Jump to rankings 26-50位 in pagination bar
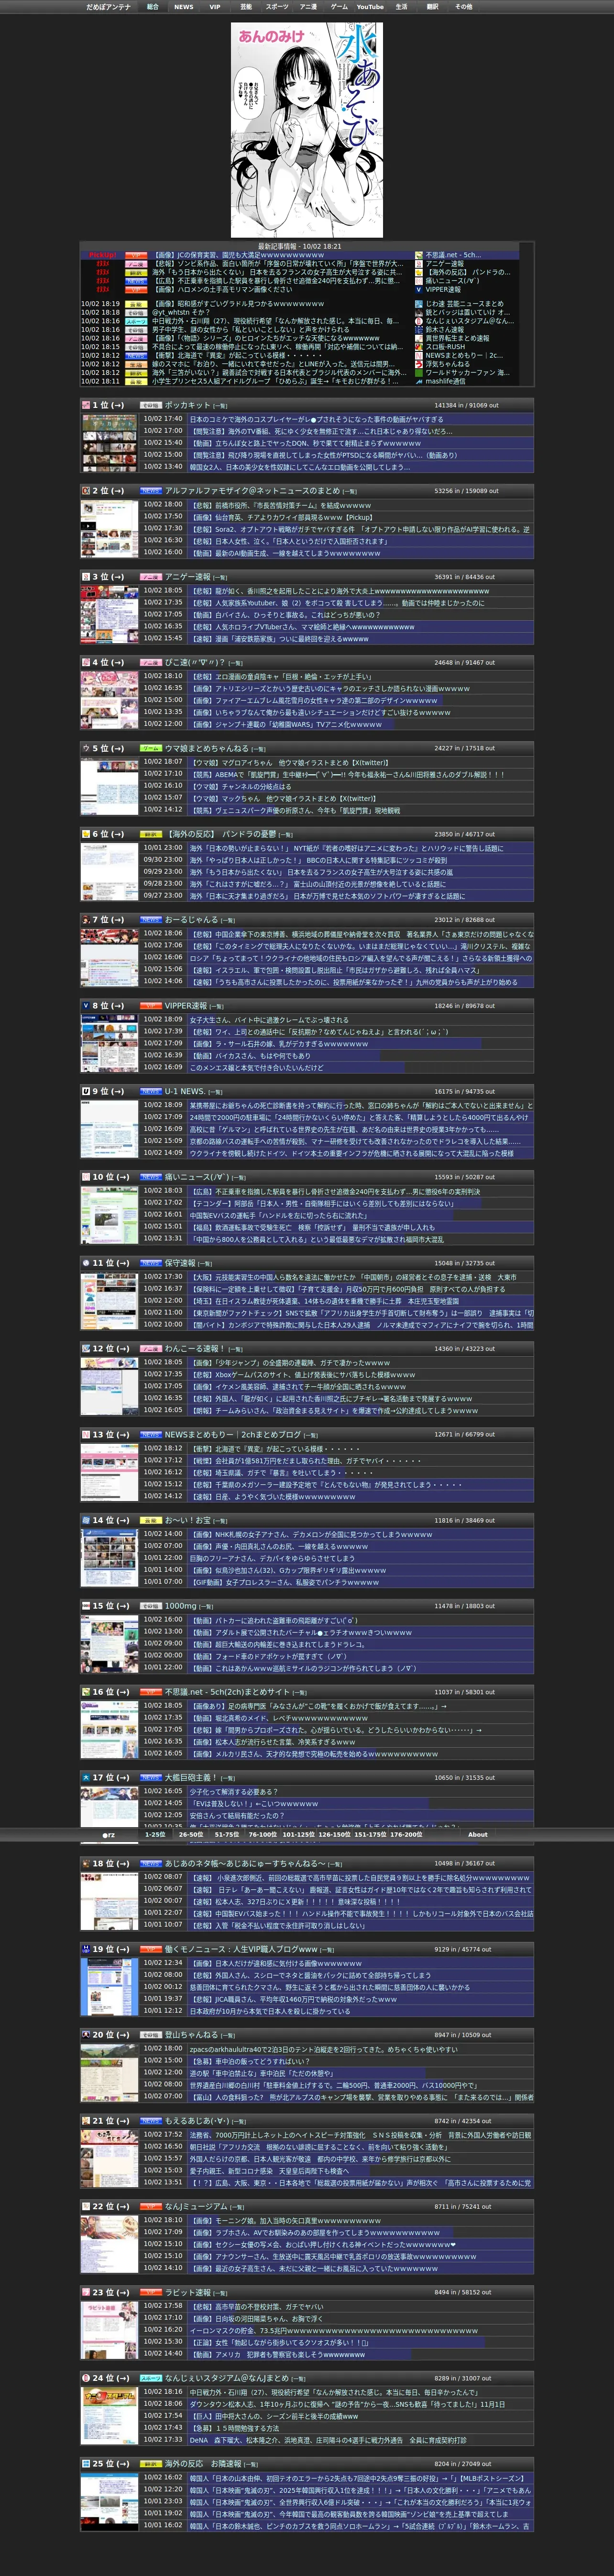The width and height of the screenshot is (614, 2576). pyautogui.click(x=191, y=1835)
